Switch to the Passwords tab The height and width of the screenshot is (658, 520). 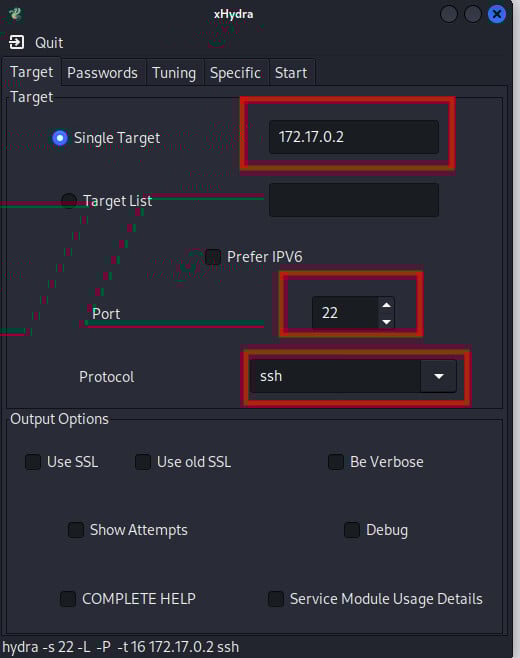point(102,73)
